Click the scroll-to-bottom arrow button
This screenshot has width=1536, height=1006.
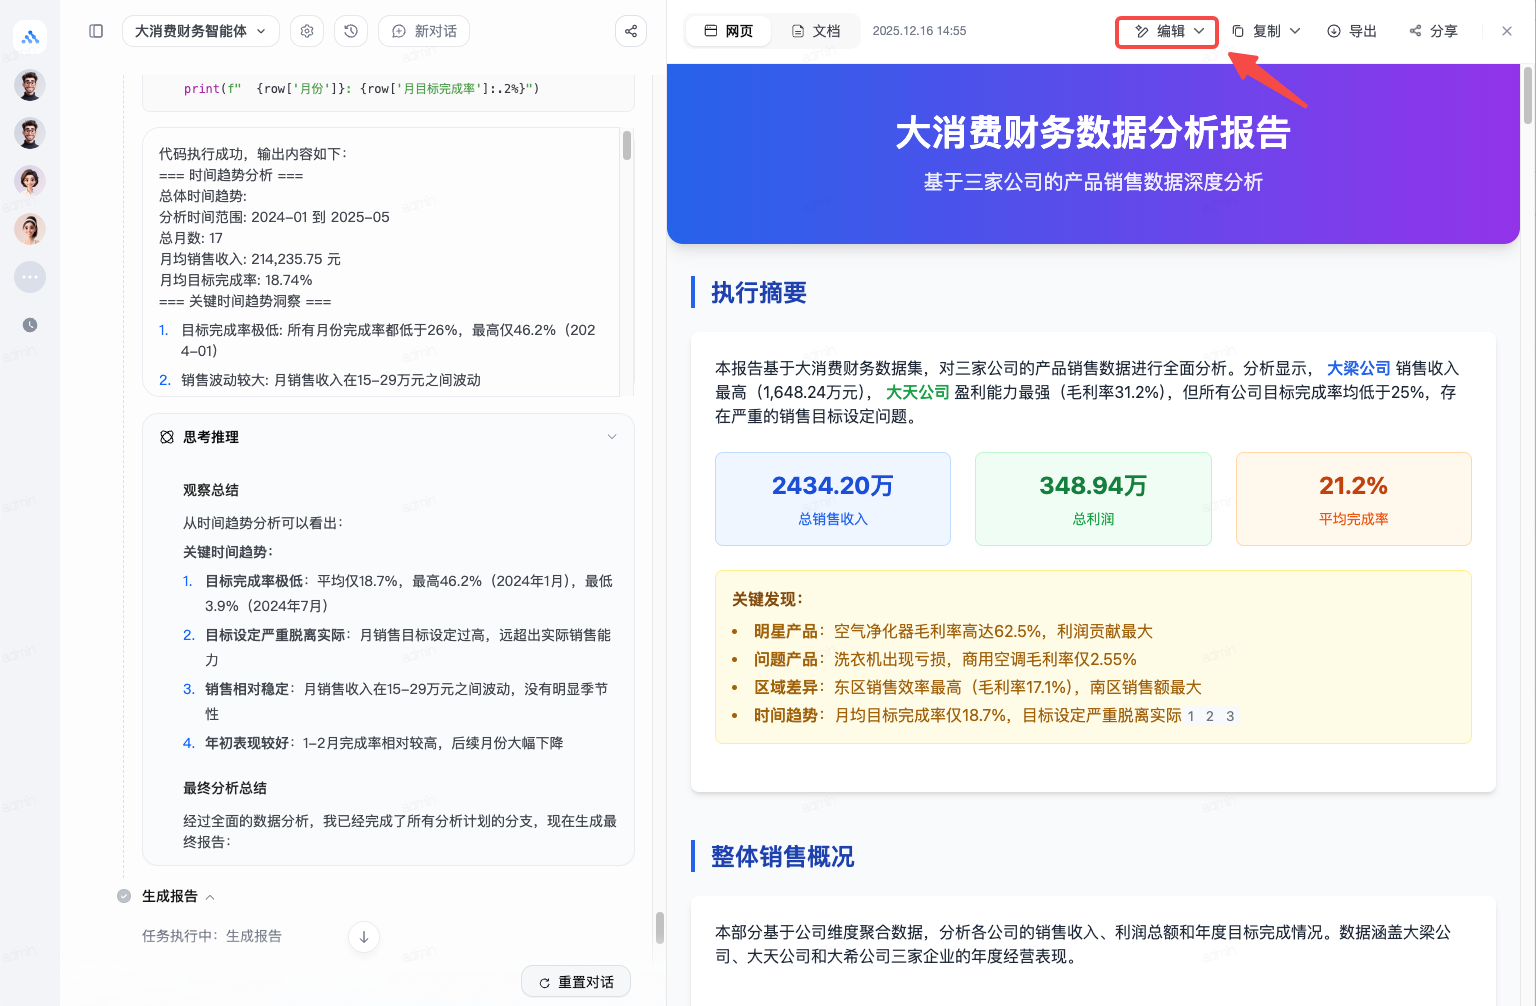click(364, 937)
